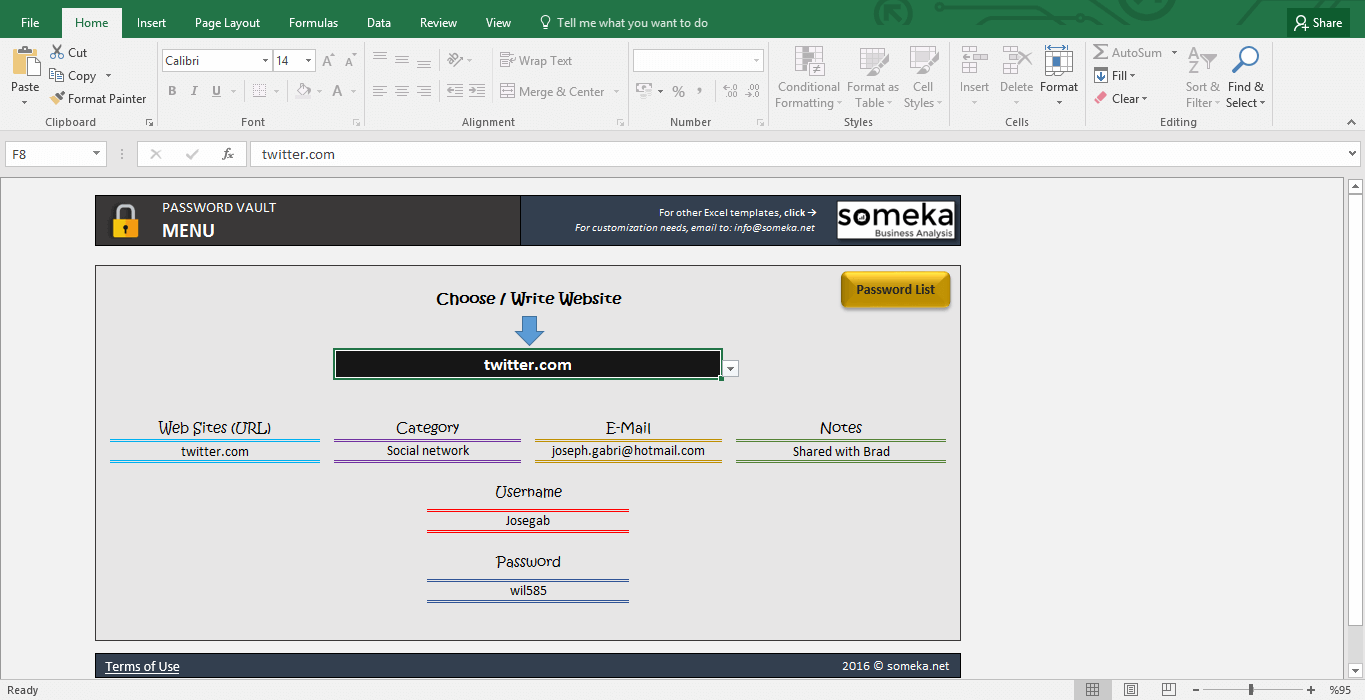
Task: Open the Number Format dropdown
Action: (757, 61)
